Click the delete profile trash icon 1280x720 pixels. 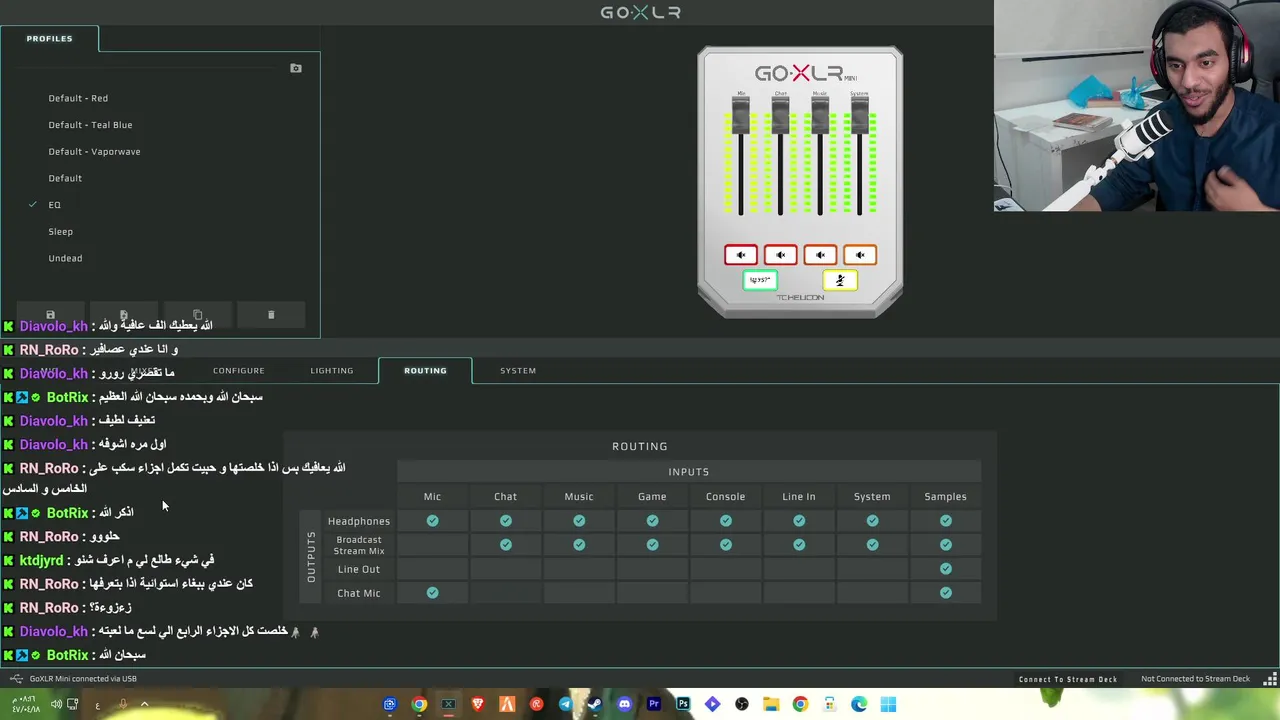pos(271,315)
